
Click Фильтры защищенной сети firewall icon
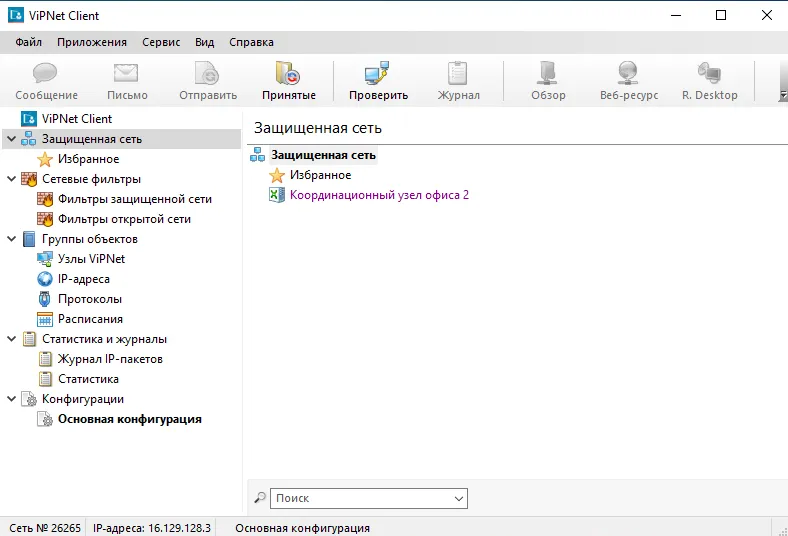45,199
